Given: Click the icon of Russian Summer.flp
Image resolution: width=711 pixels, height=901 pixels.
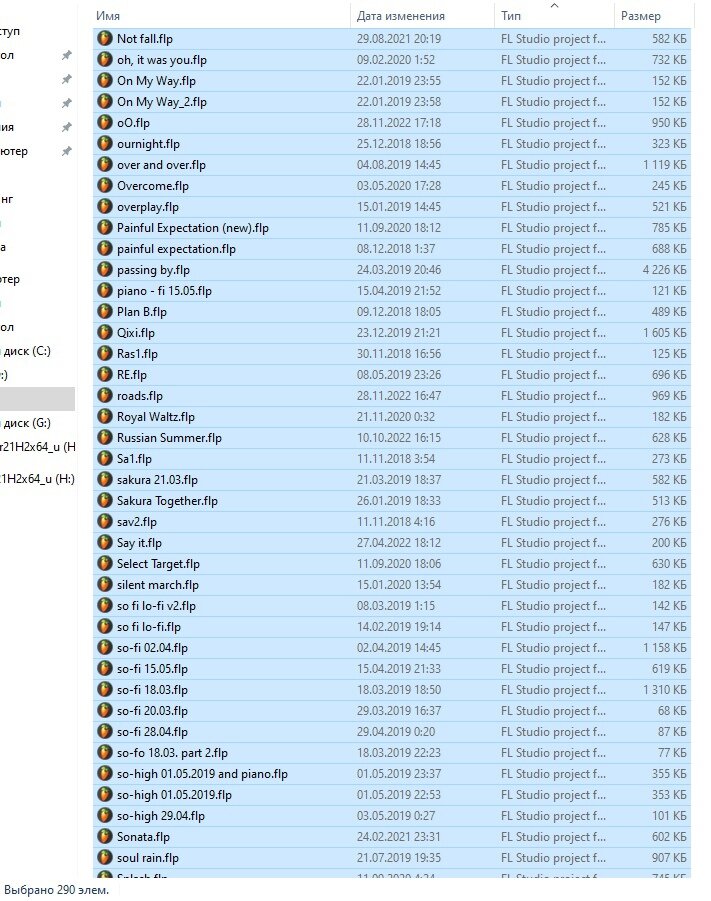Looking at the screenshot, I should pyautogui.click(x=105, y=437).
